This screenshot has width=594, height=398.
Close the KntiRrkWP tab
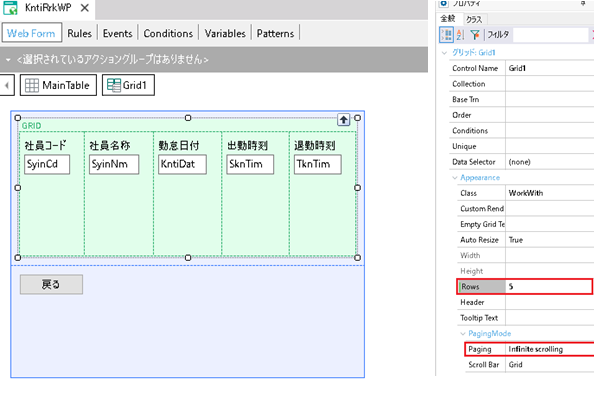85,8
